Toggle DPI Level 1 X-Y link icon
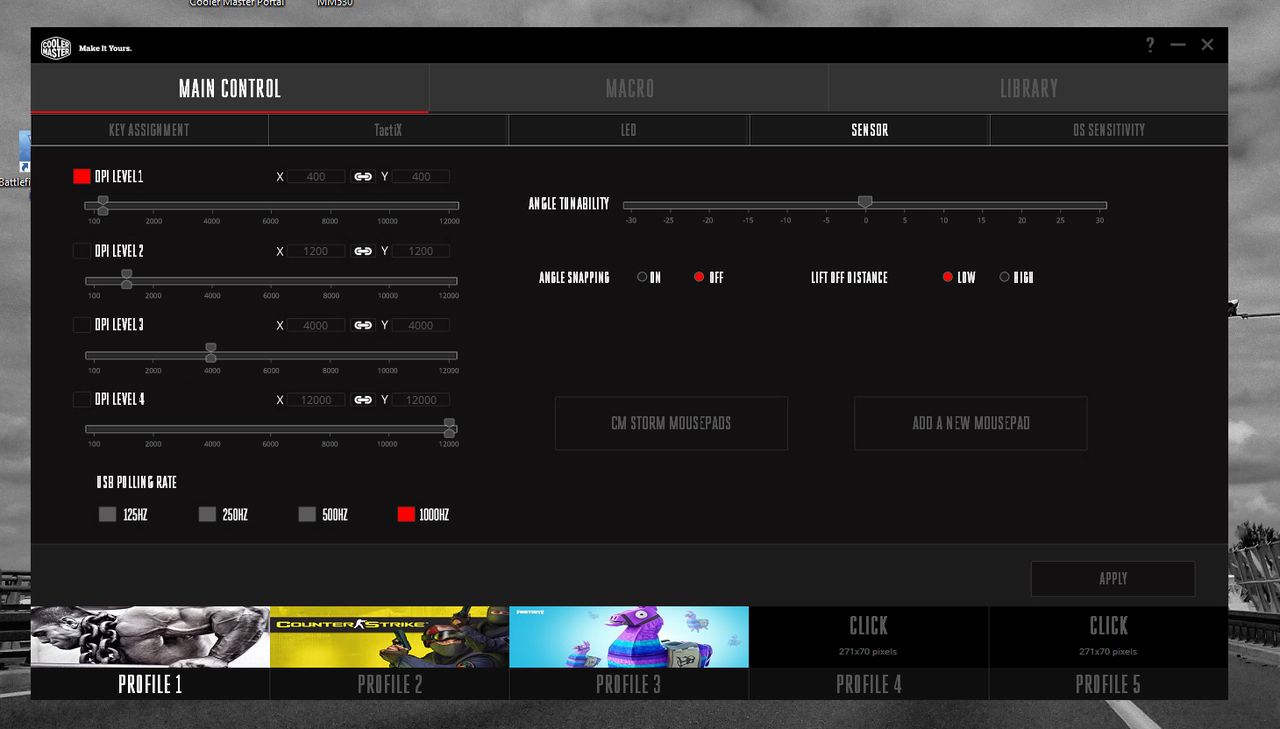The width and height of the screenshot is (1280, 729). coord(363,176)
